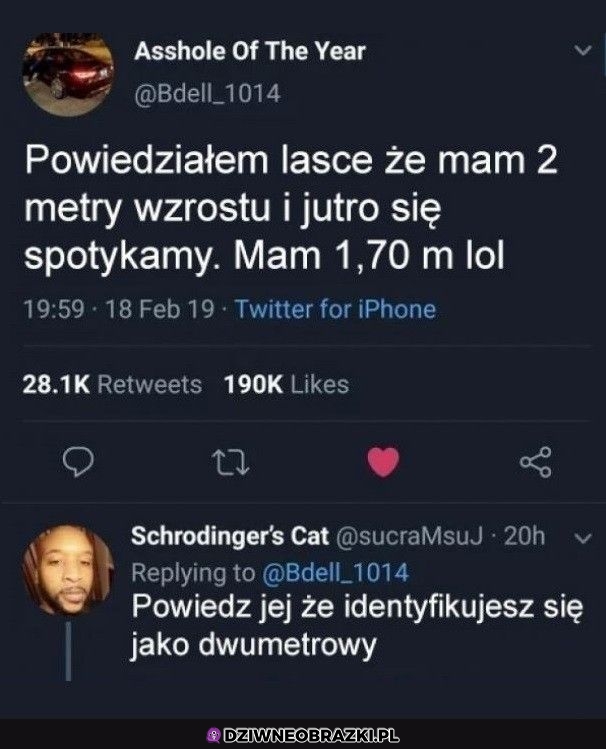Viewport: 606px width, 749px height.
Task: Open the Twitter for iPhone link
Action: pyautogui.click(x=336, y=309)
